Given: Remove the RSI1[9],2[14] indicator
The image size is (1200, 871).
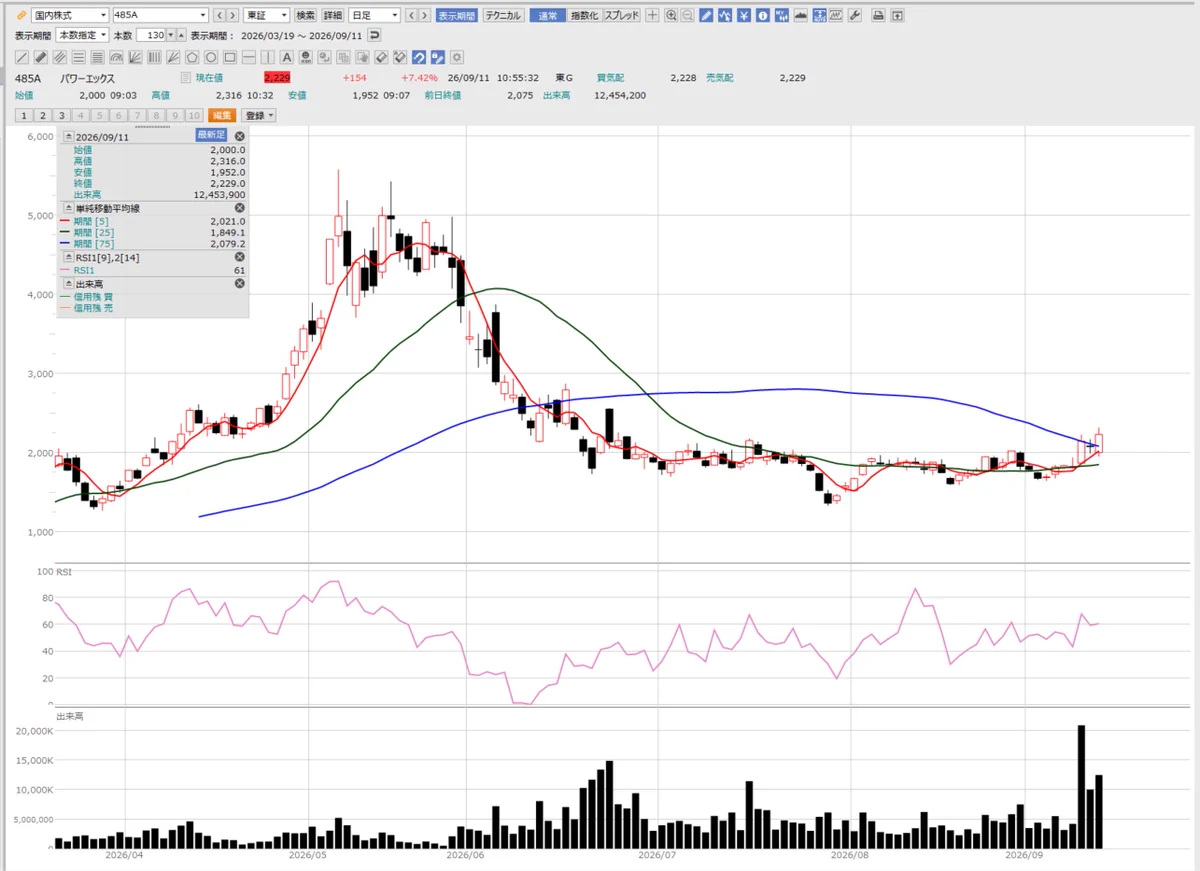Looking at the screenshot, I should click(240, 257).
